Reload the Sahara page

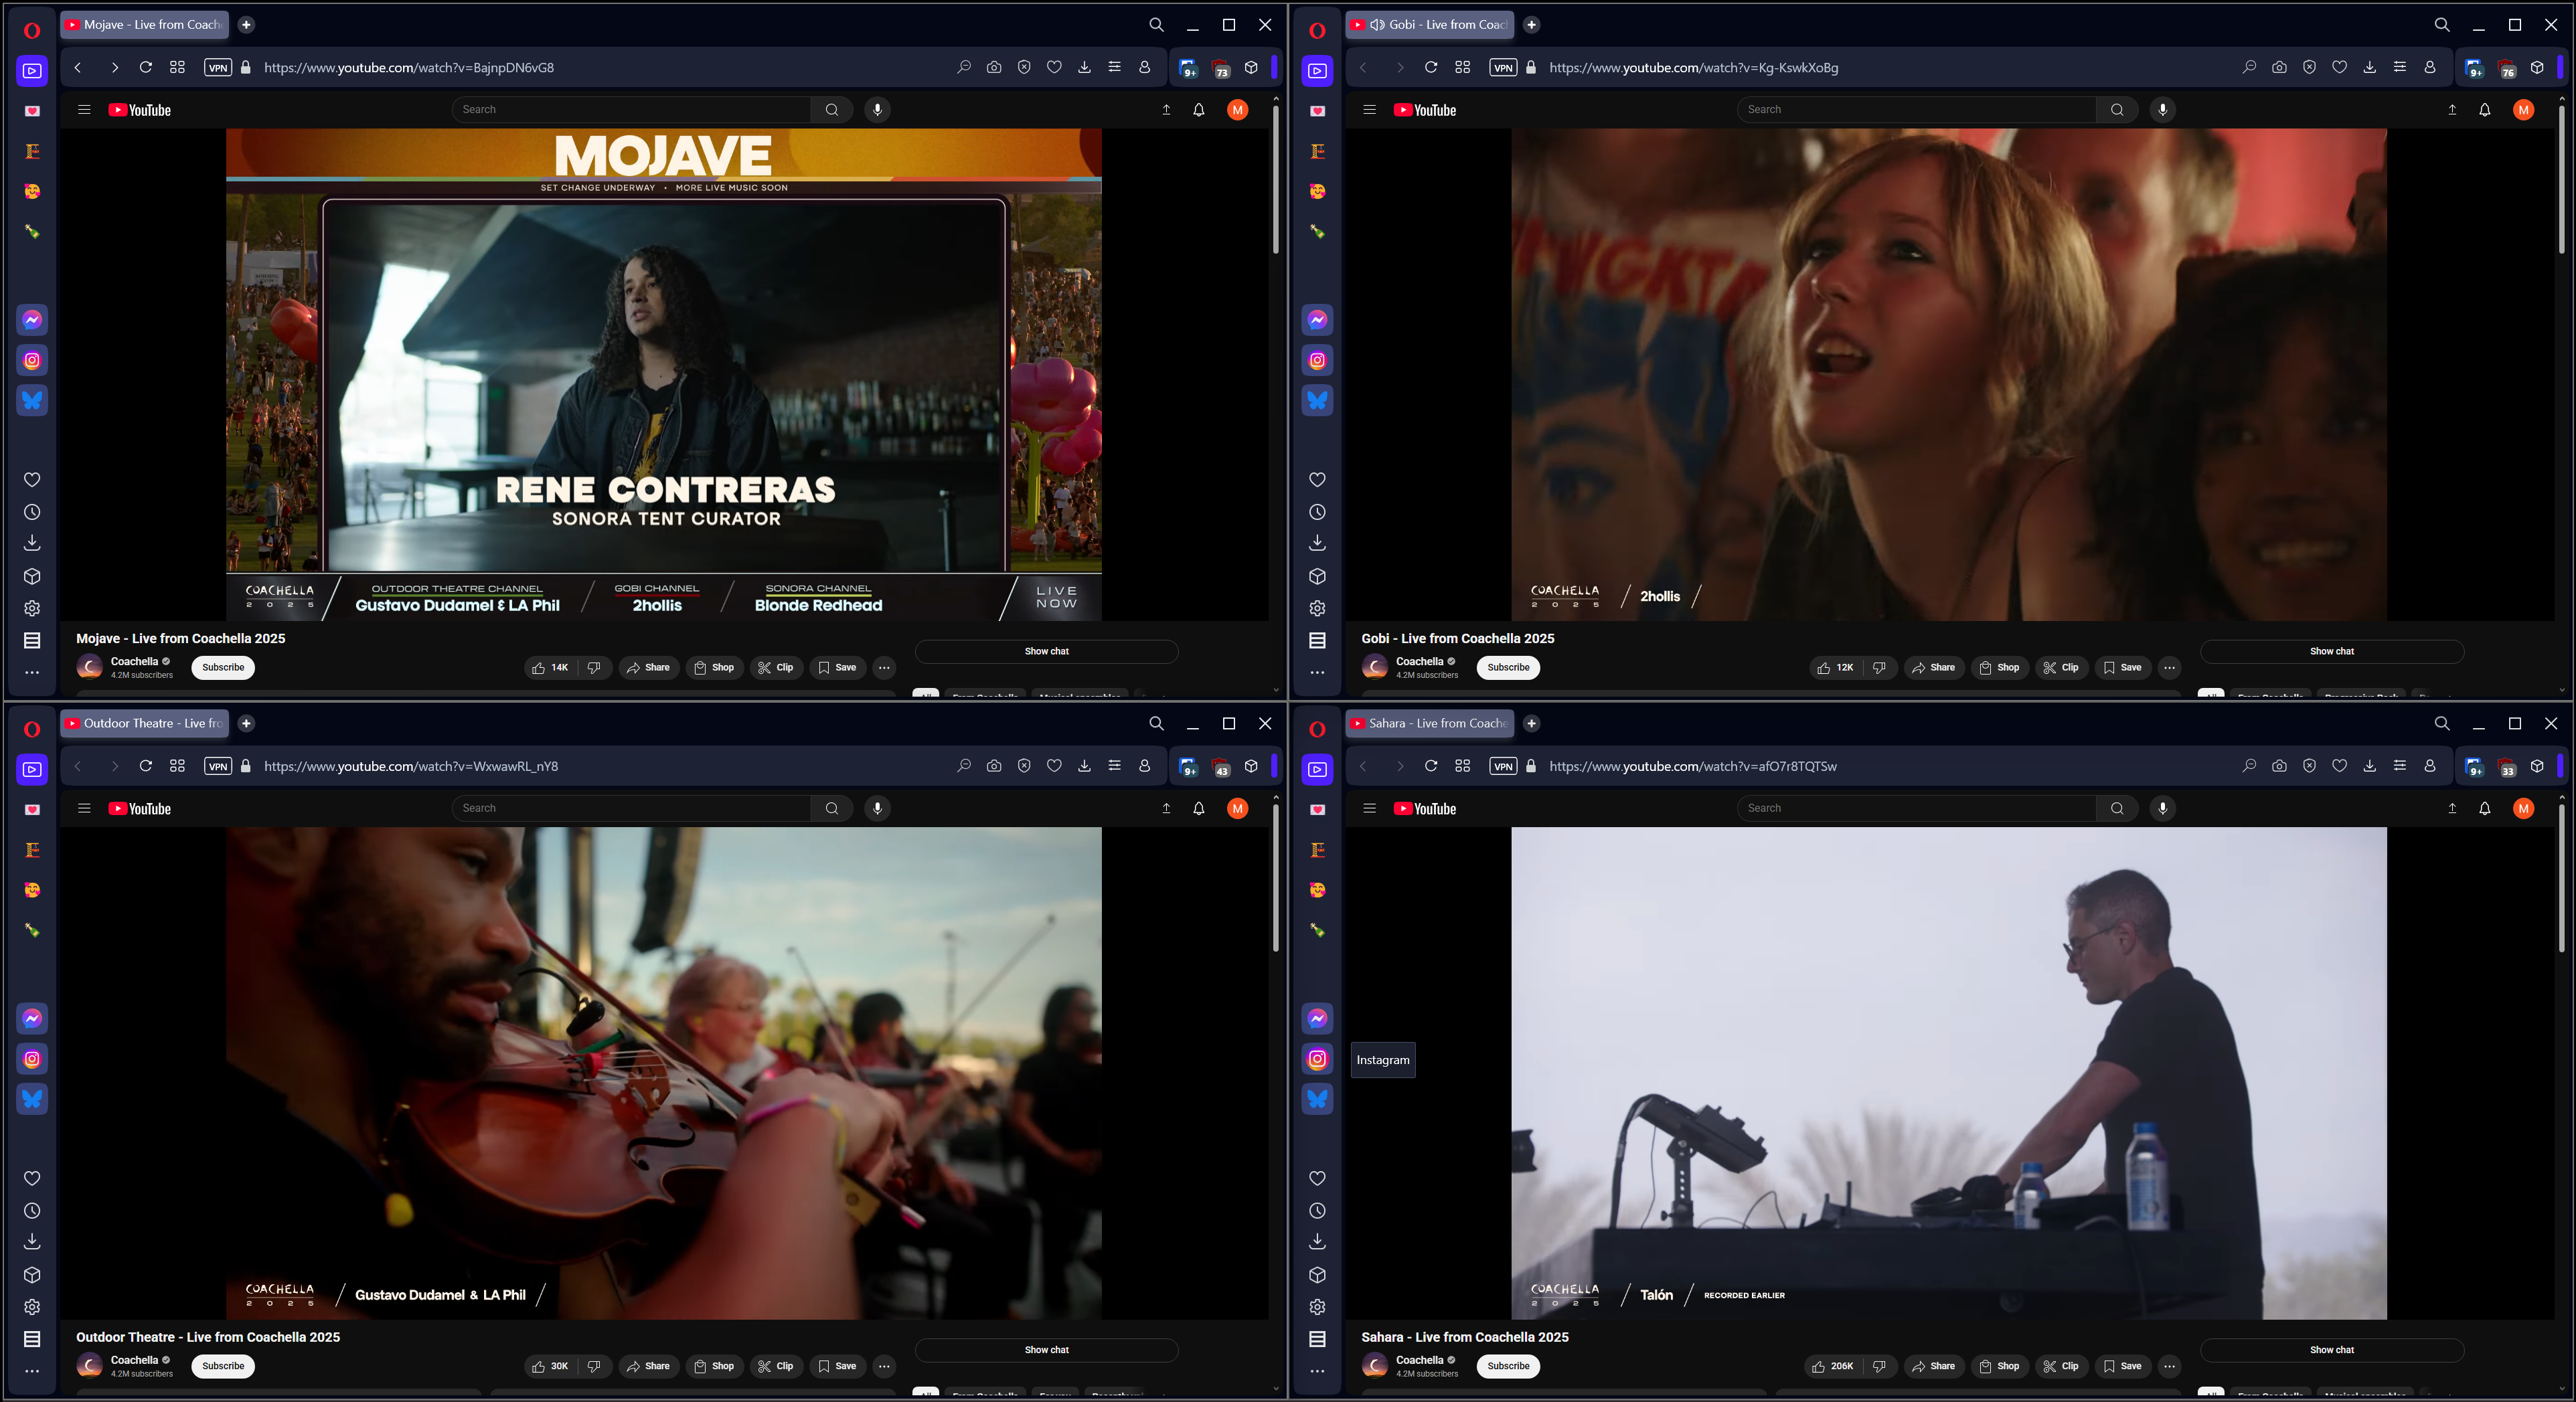tap(1430, 766)
